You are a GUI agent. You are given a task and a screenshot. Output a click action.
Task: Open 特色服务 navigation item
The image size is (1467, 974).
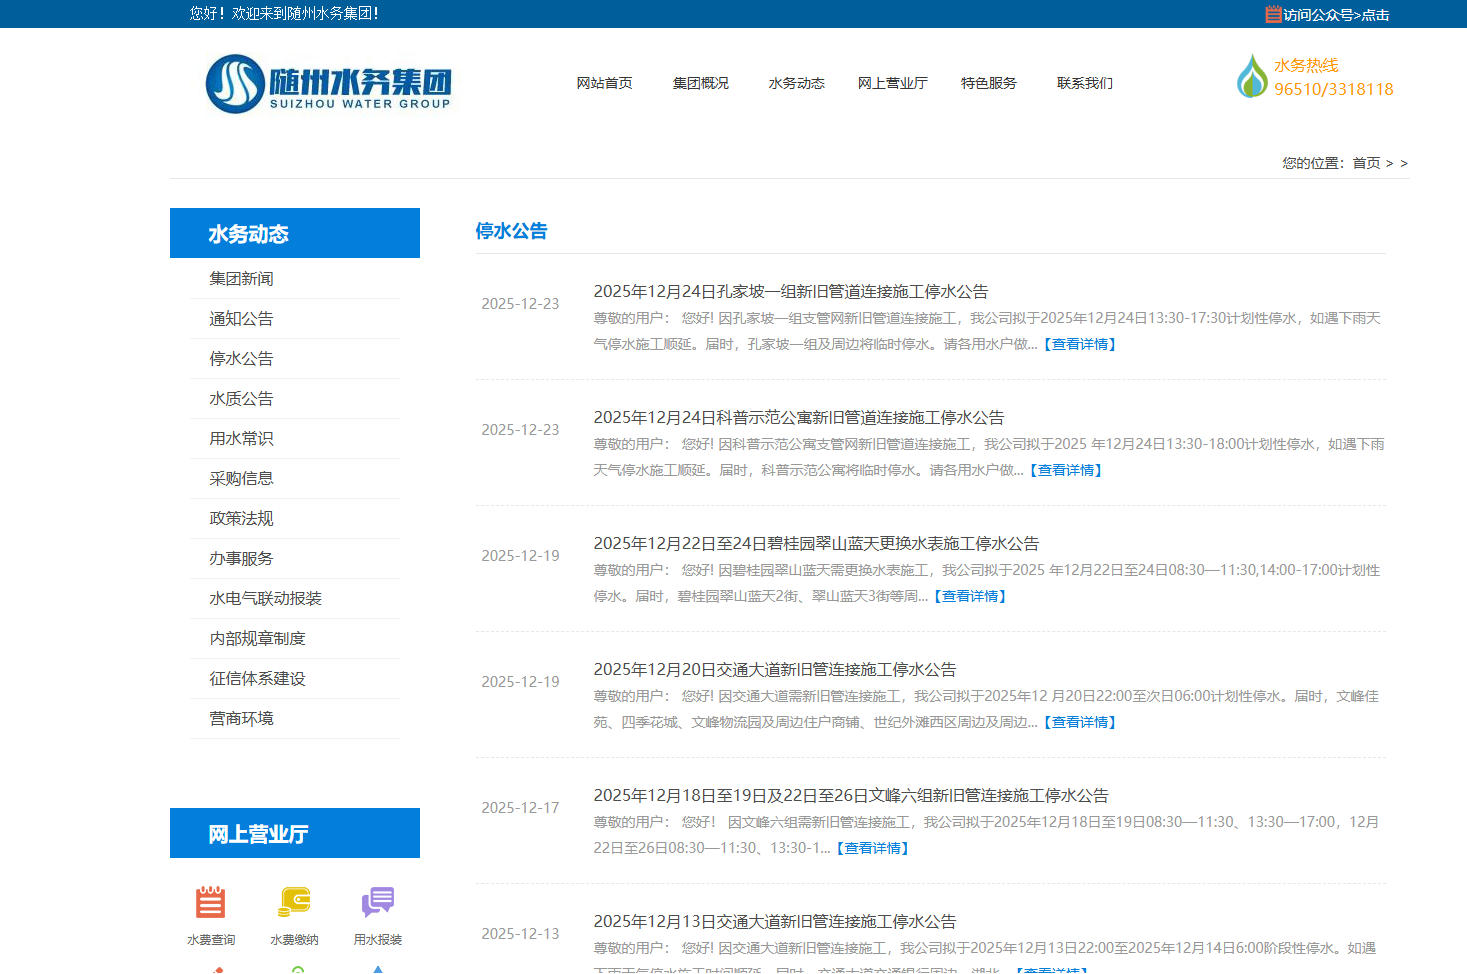click(x=988, y=83)
